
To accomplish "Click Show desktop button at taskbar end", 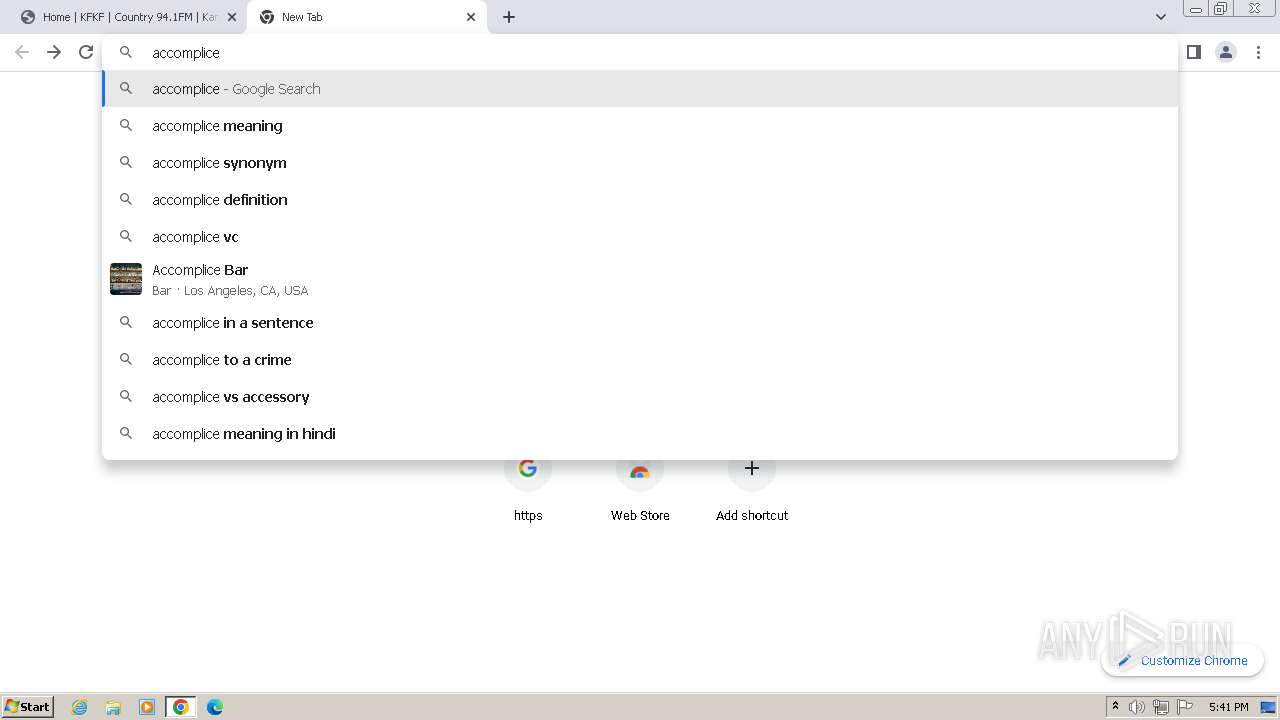I will tap(1269, 707).
